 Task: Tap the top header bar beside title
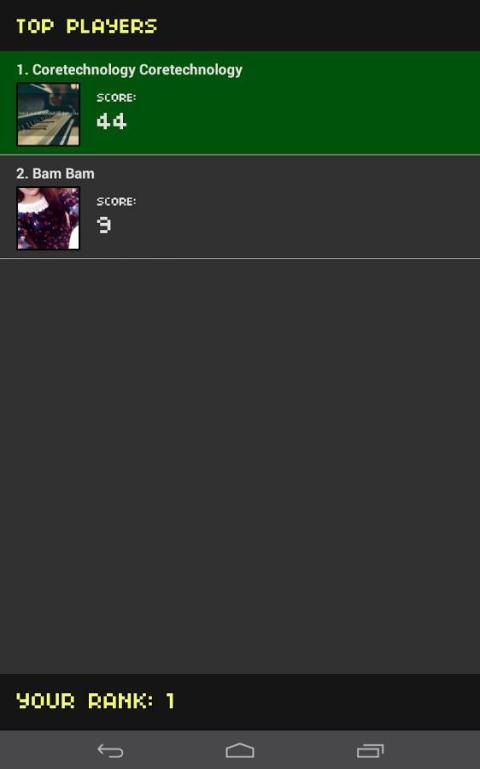coord(319,26)
